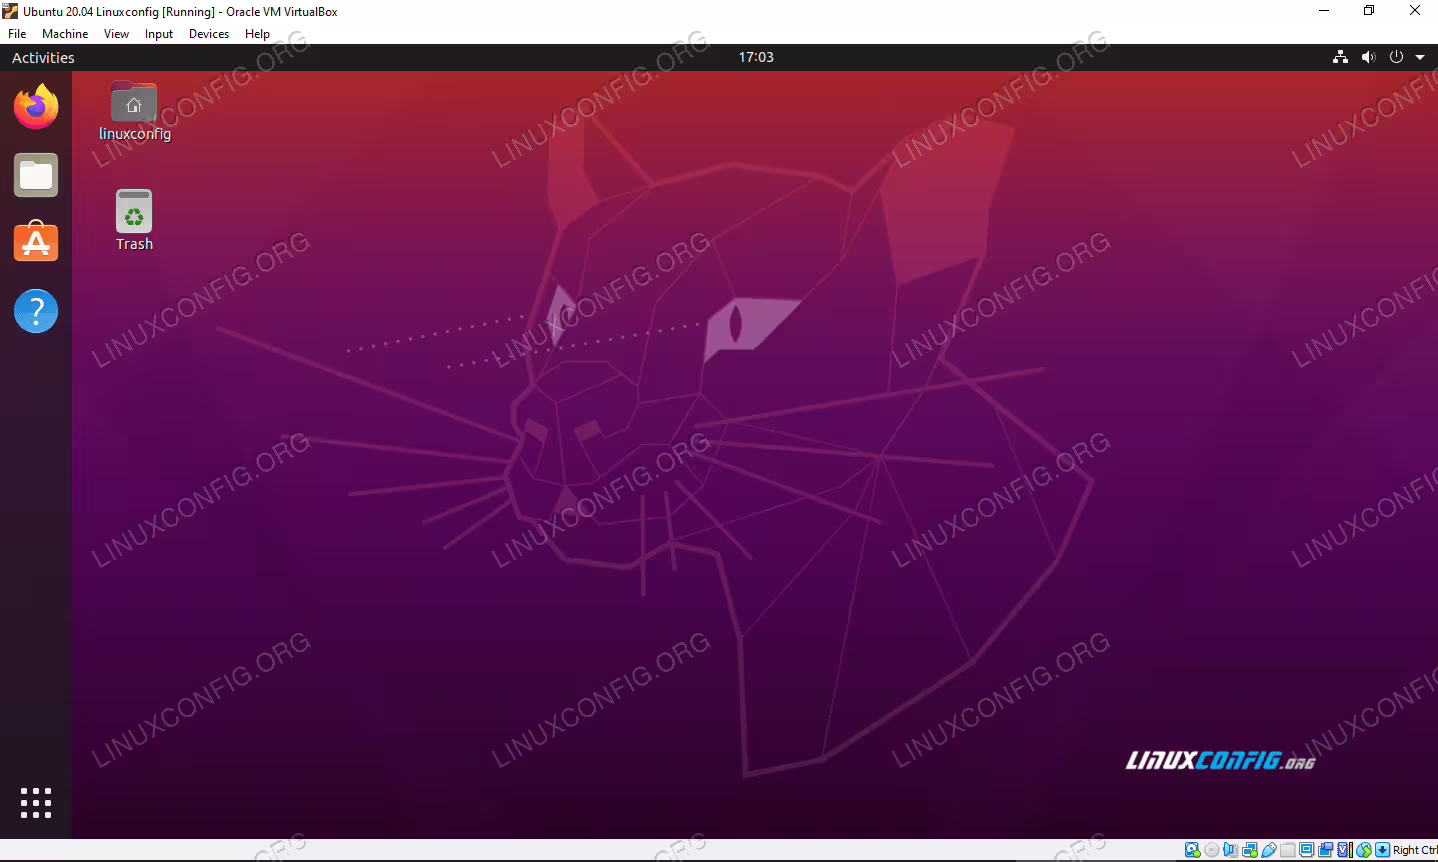The width and height of the screenshot is (1438, 862).
Task: Click the recording status icon
Action: coord(1326,850)
